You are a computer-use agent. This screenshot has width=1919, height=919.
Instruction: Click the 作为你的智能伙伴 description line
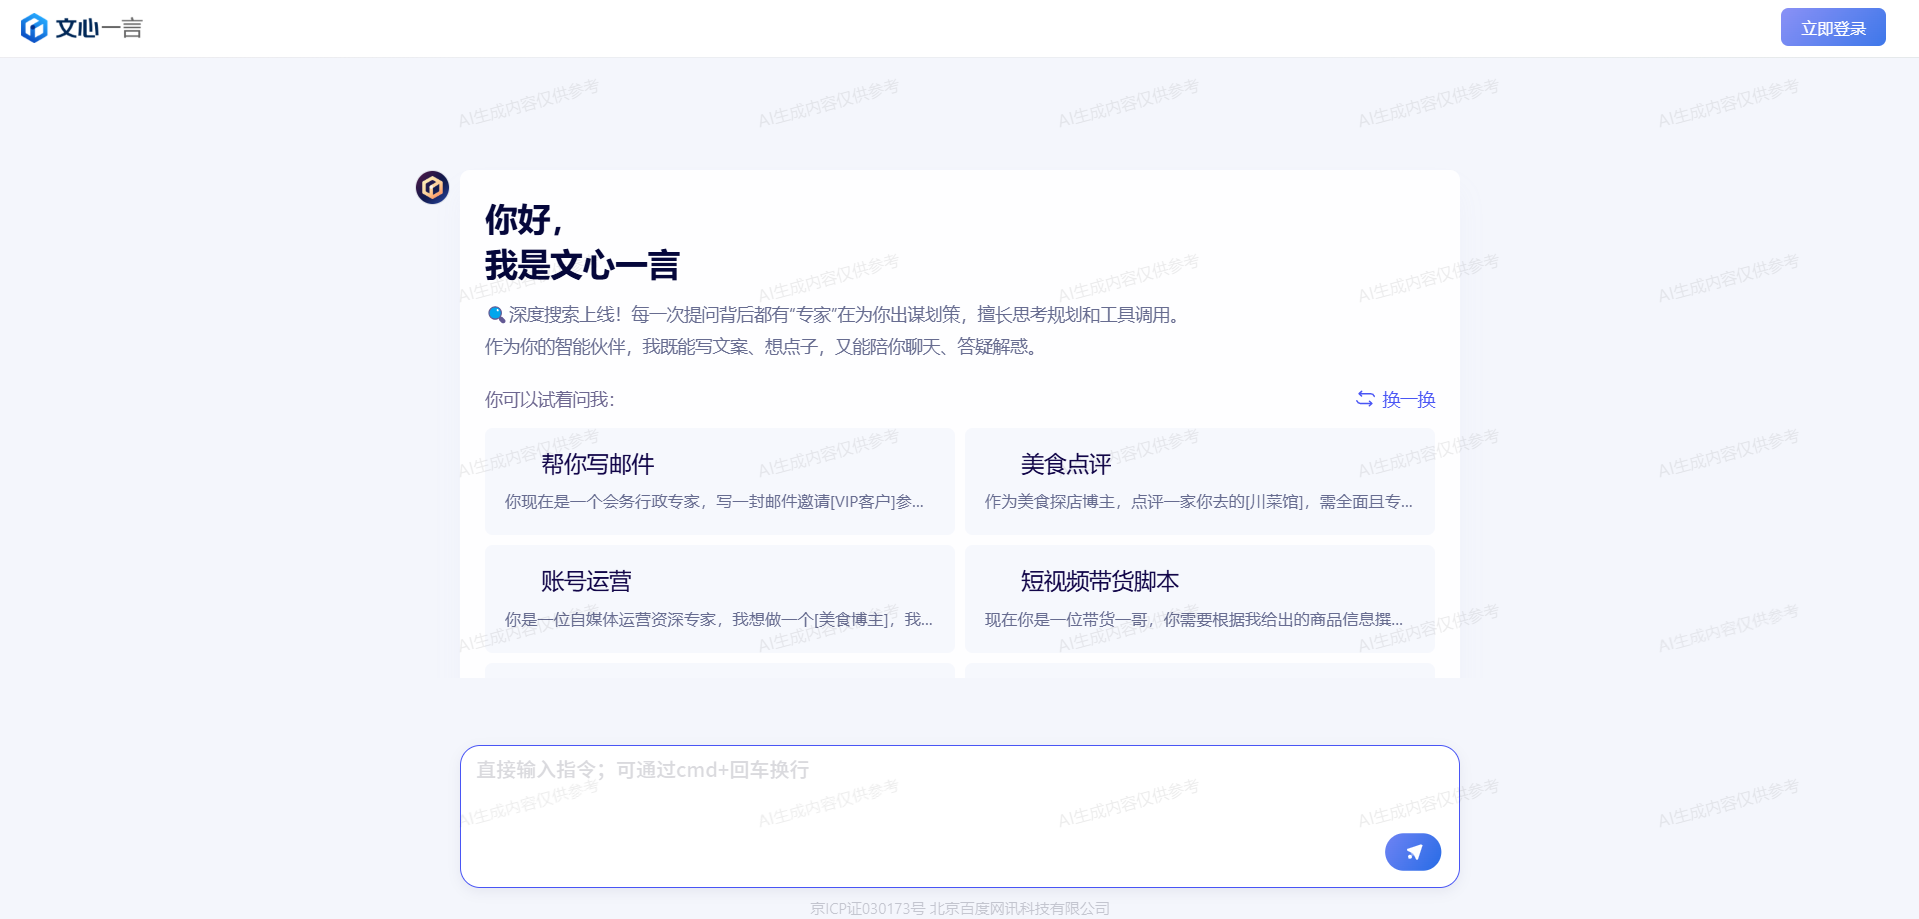pos(762,347)
